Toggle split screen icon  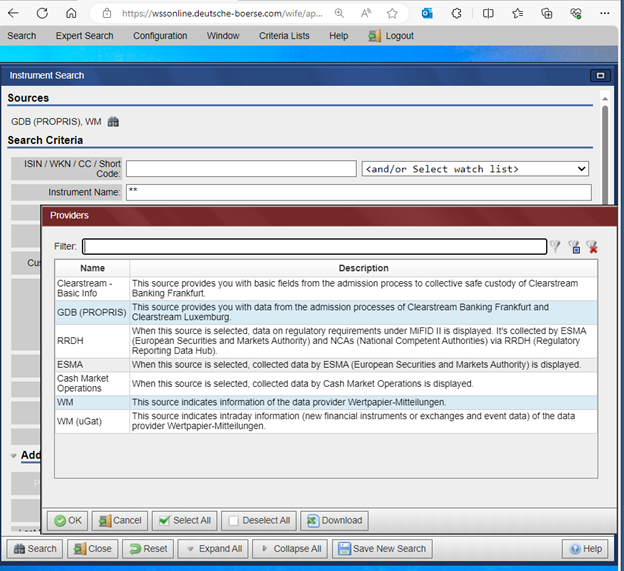pyautogui.click(x=488, y=13)
